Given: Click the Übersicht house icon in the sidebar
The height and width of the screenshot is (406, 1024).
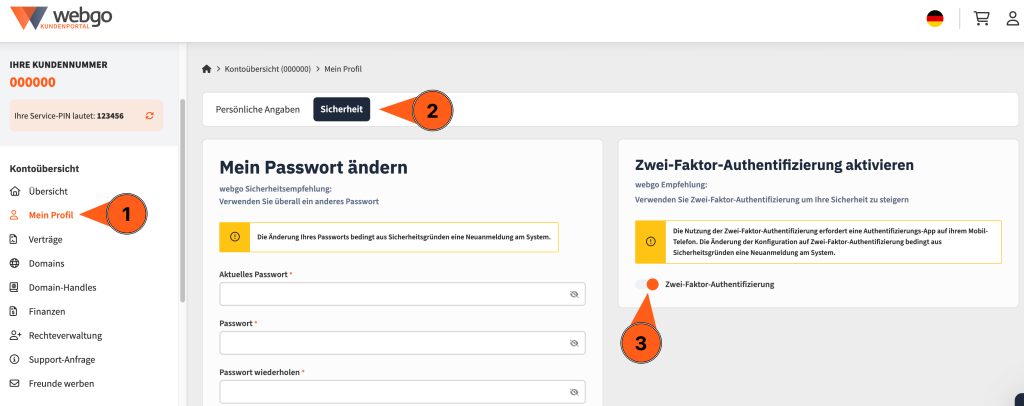Looking at the screenshot, I should pos(14,191).
